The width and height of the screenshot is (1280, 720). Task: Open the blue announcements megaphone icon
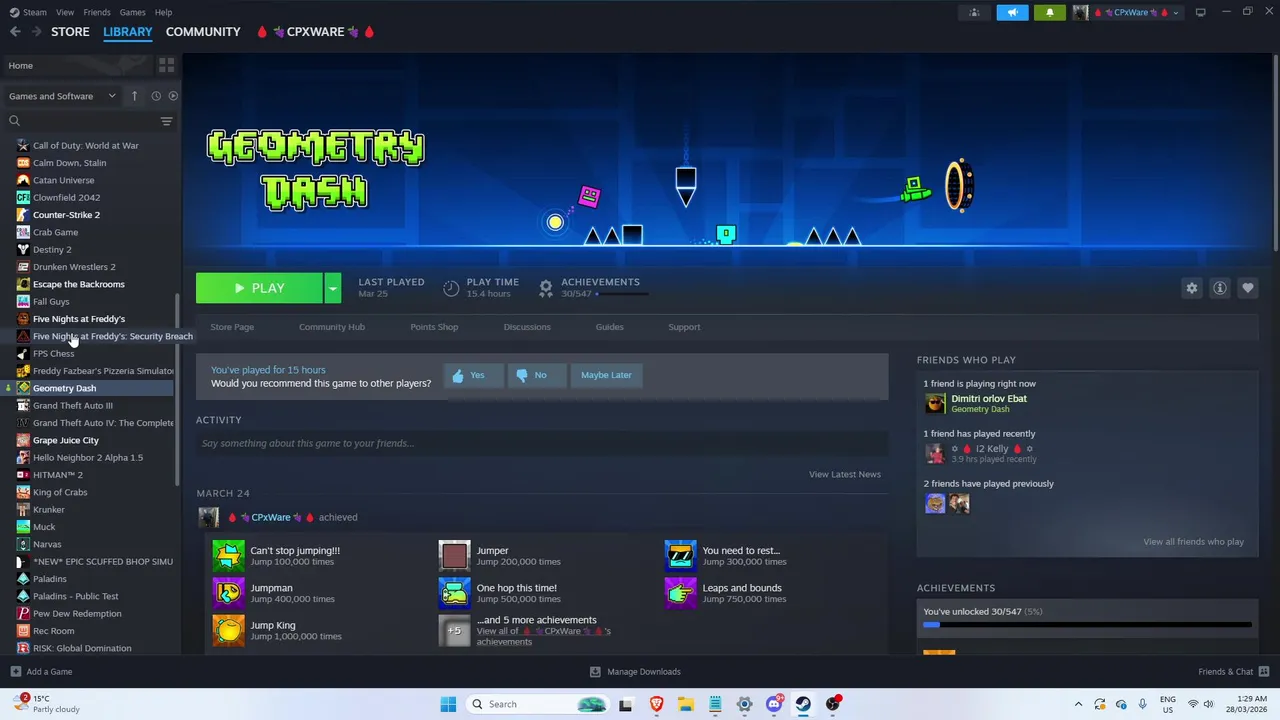tap(1012, 12)
